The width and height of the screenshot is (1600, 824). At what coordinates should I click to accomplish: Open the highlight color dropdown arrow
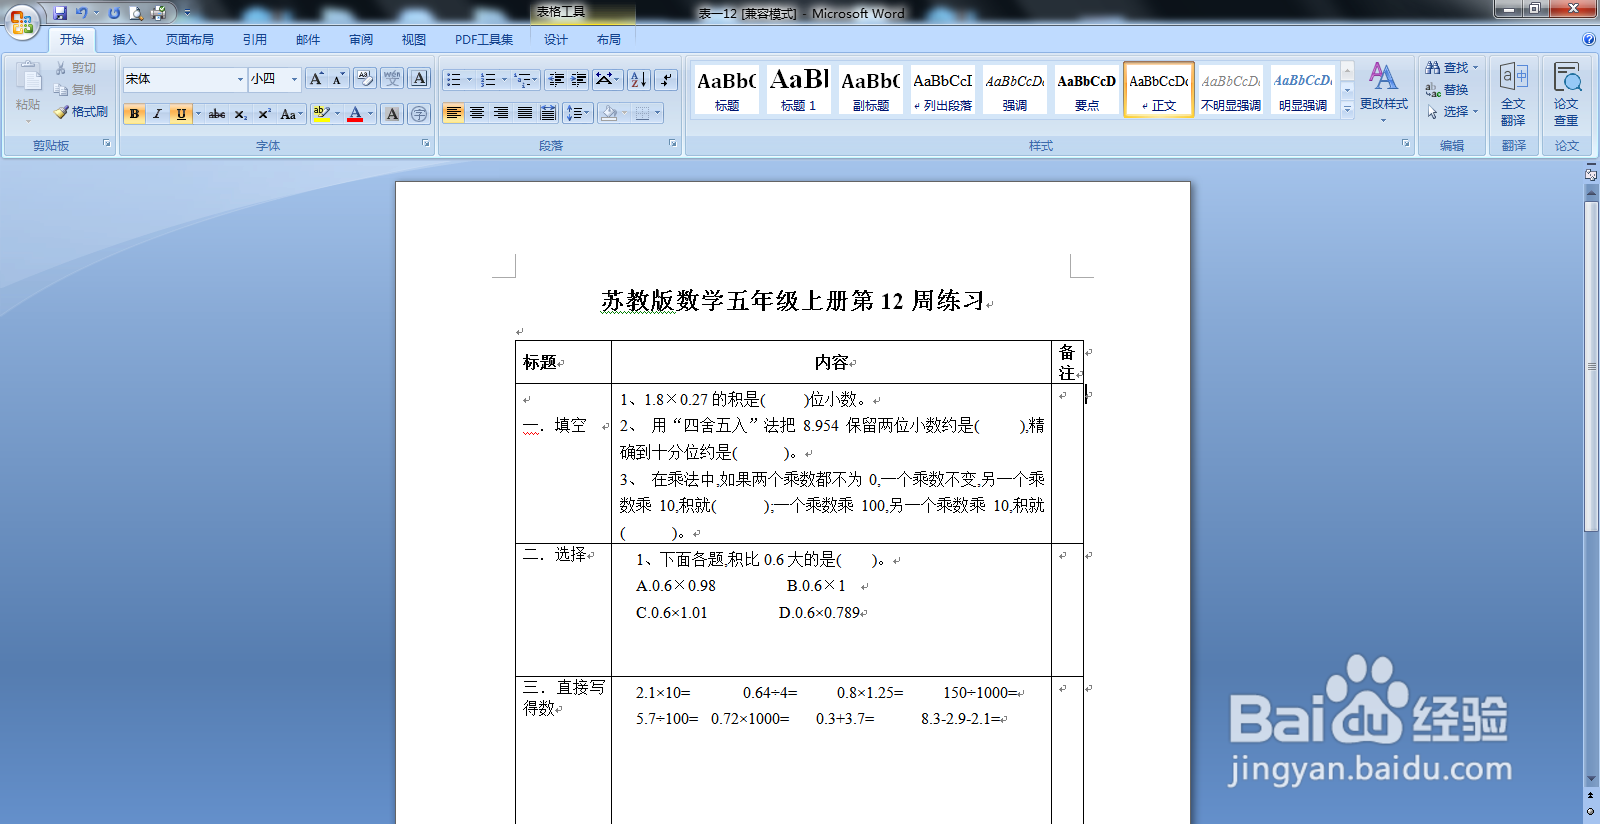click(x=337, y=114)
